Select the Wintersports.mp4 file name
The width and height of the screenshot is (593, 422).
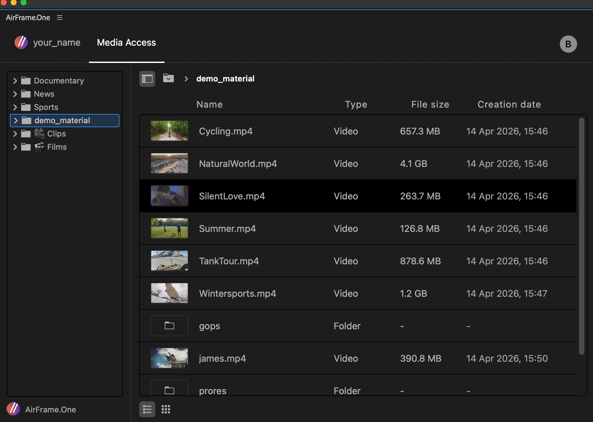coord(238,294)
